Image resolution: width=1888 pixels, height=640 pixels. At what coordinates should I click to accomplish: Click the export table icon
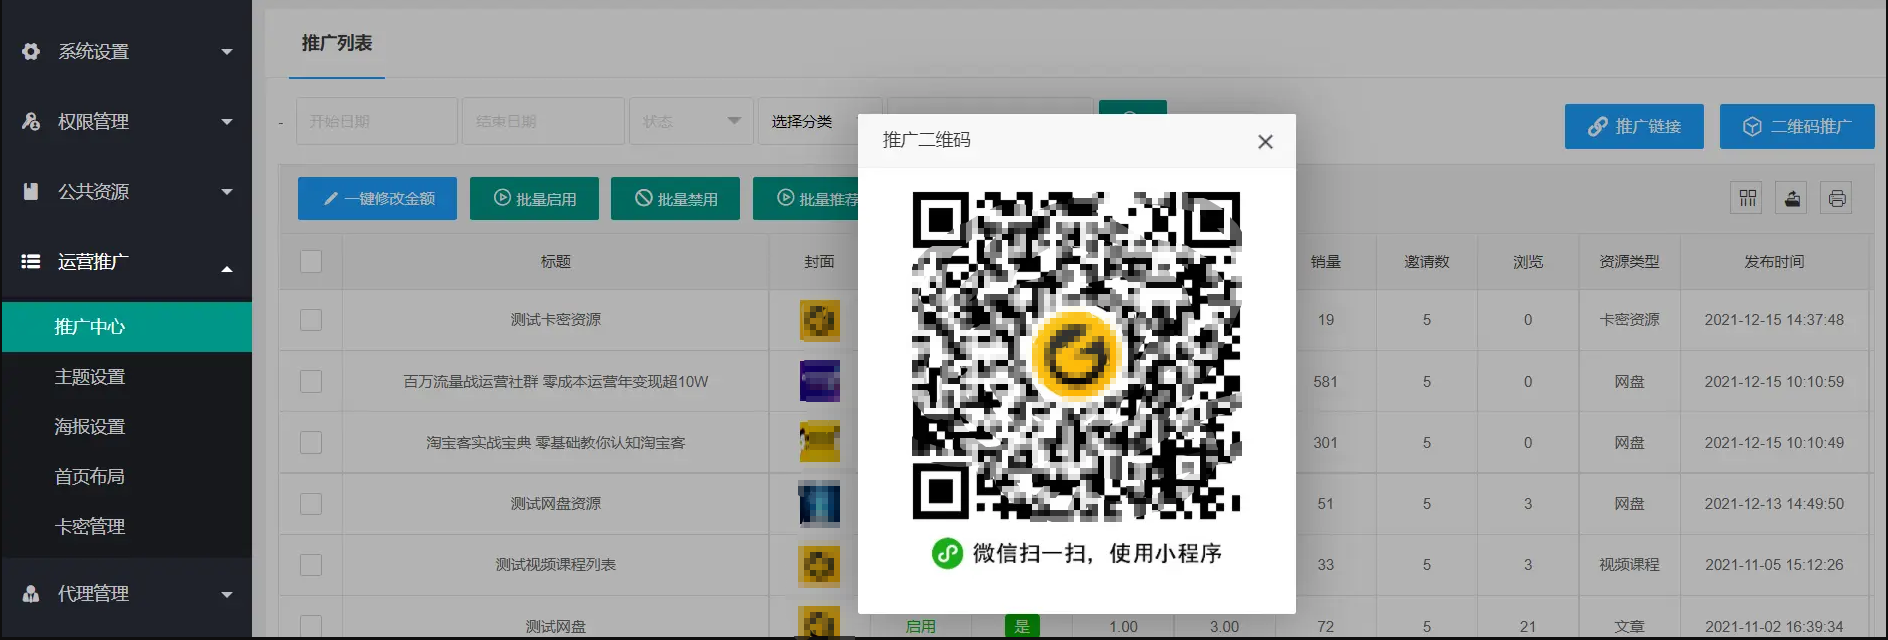click(x=1792, y=198)
